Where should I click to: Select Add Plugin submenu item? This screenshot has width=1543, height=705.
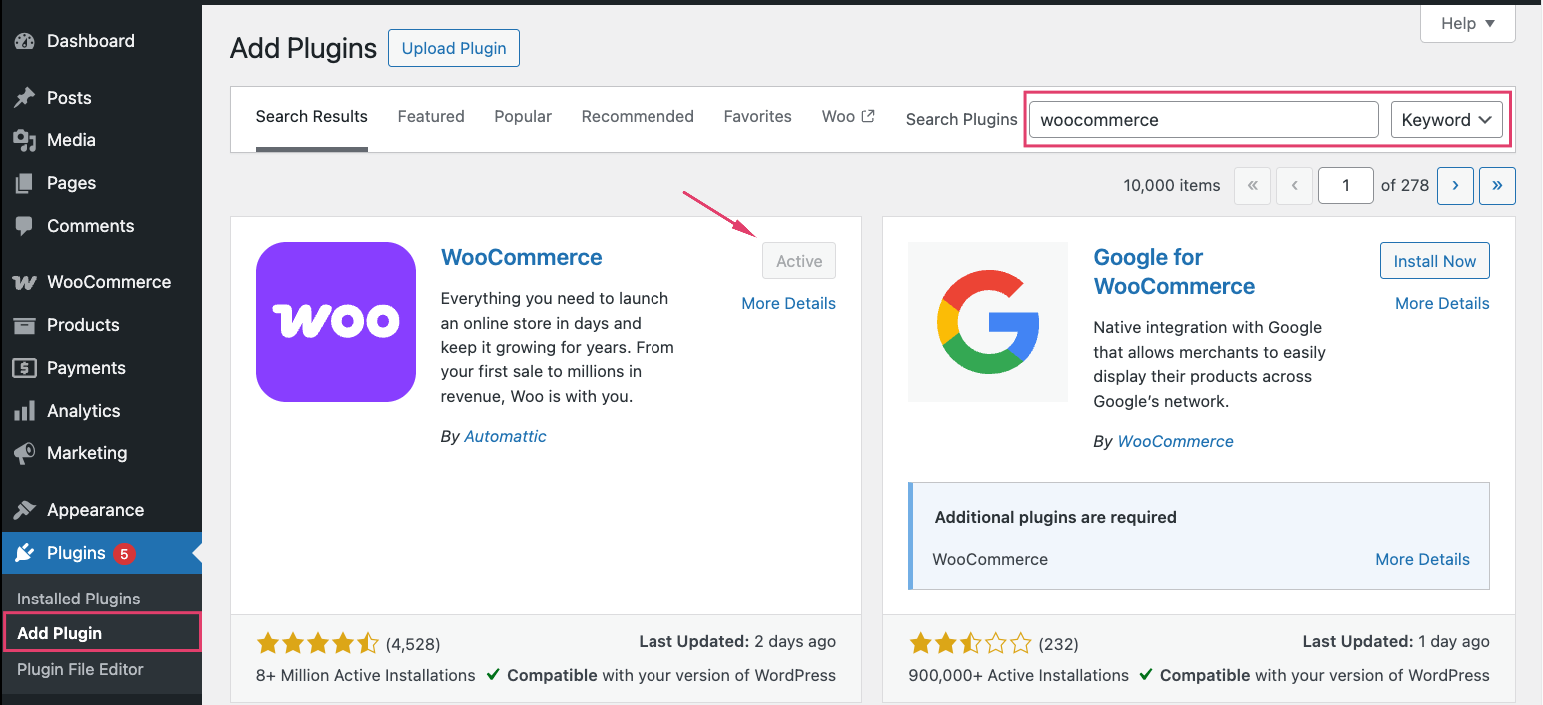coord(101,633)
